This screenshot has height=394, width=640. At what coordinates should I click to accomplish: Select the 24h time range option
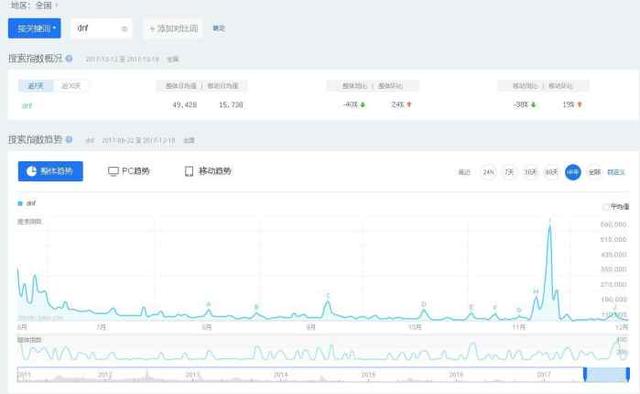[488, 172]
